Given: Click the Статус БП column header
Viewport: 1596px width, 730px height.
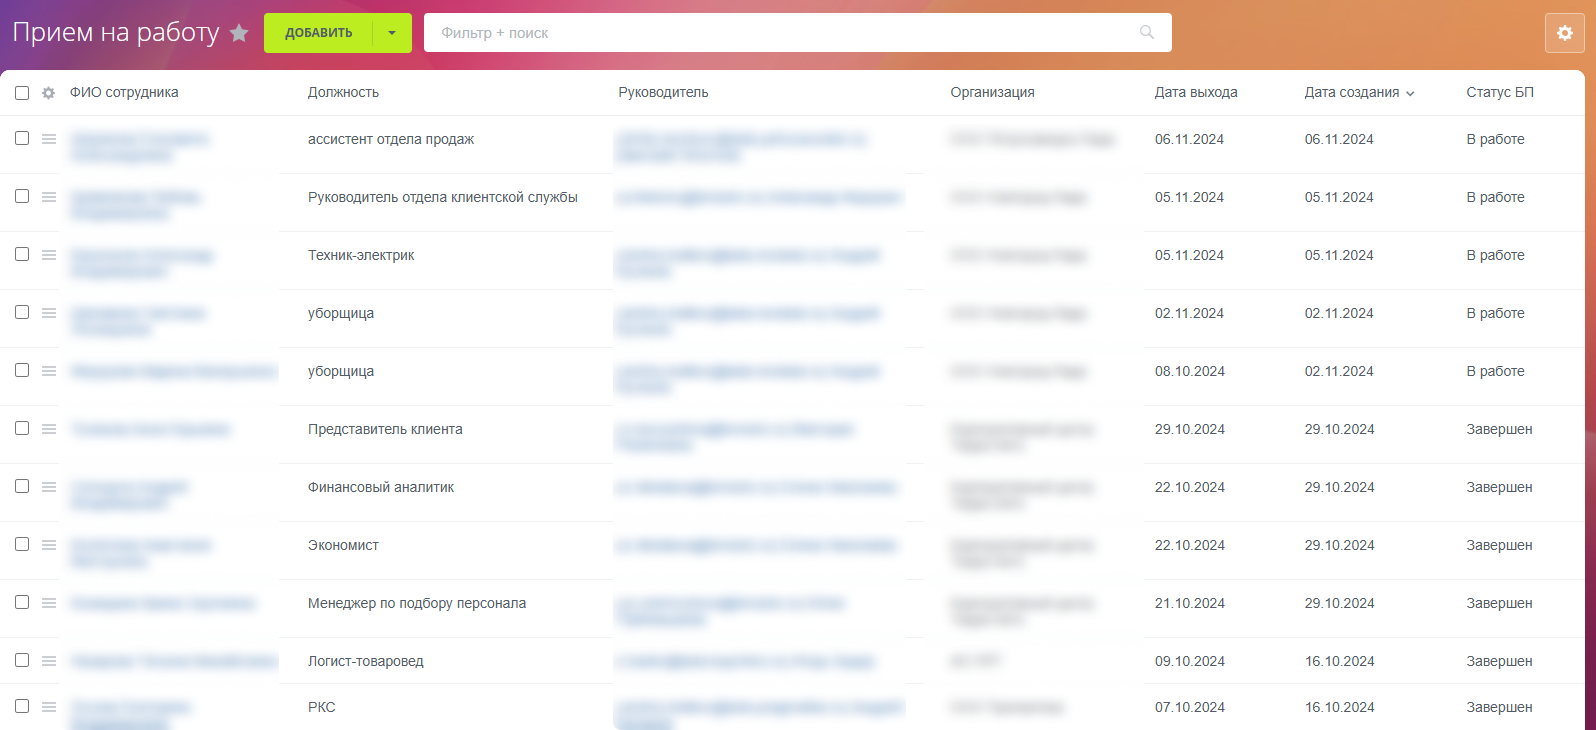Looking at the screenshot, I should point(1500,92).
